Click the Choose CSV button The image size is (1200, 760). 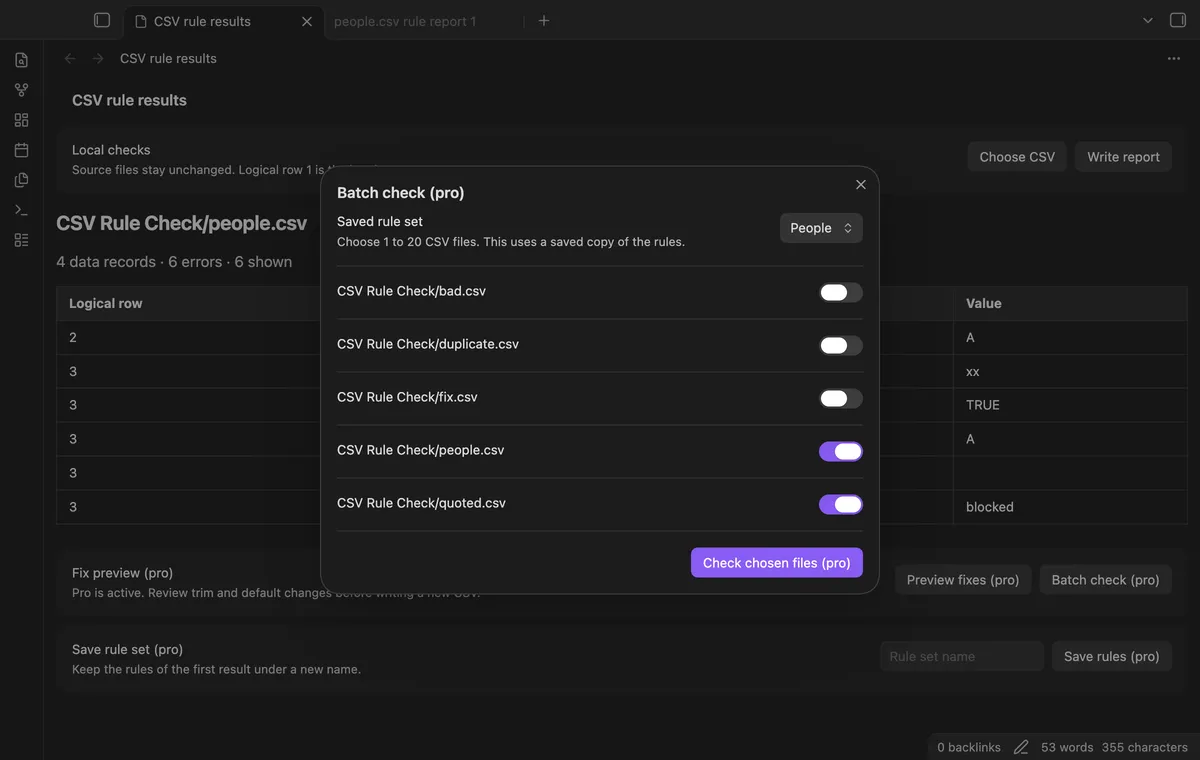(x=1017, y=157)
